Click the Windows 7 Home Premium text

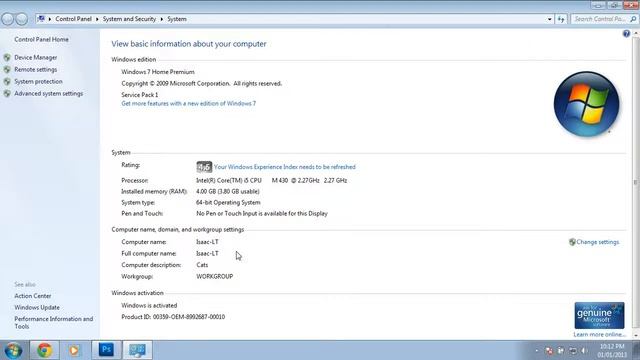158,72
